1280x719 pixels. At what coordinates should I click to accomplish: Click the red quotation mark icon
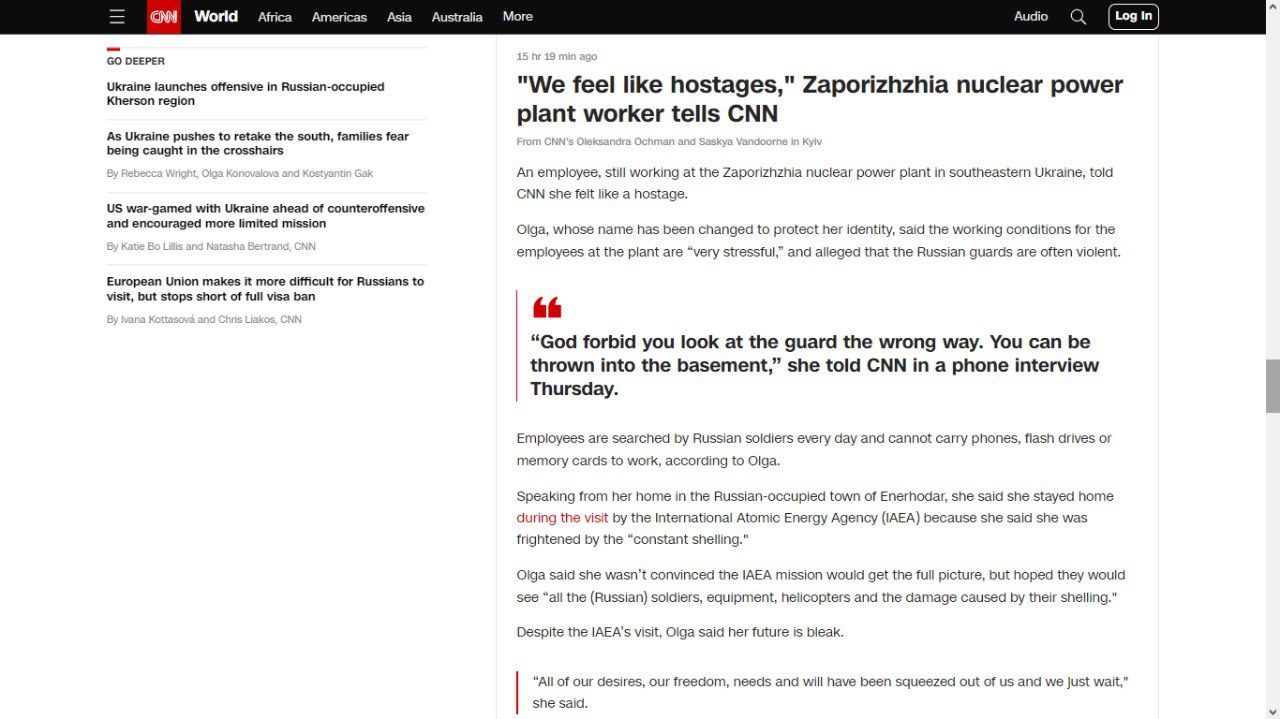(x=547, y=308)
